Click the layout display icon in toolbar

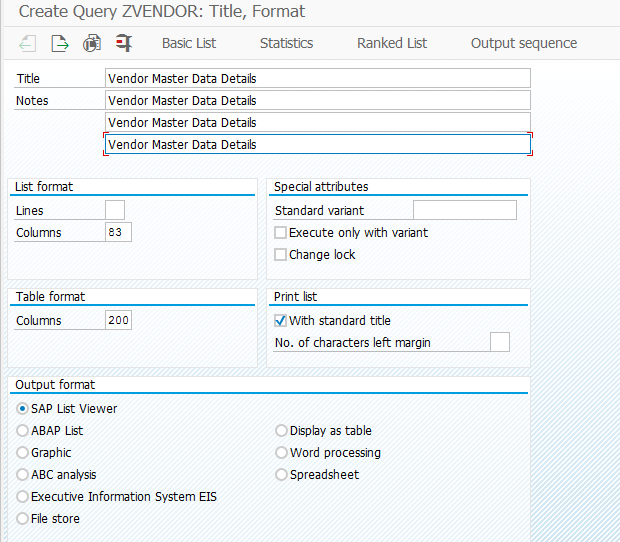click(124, 43)
